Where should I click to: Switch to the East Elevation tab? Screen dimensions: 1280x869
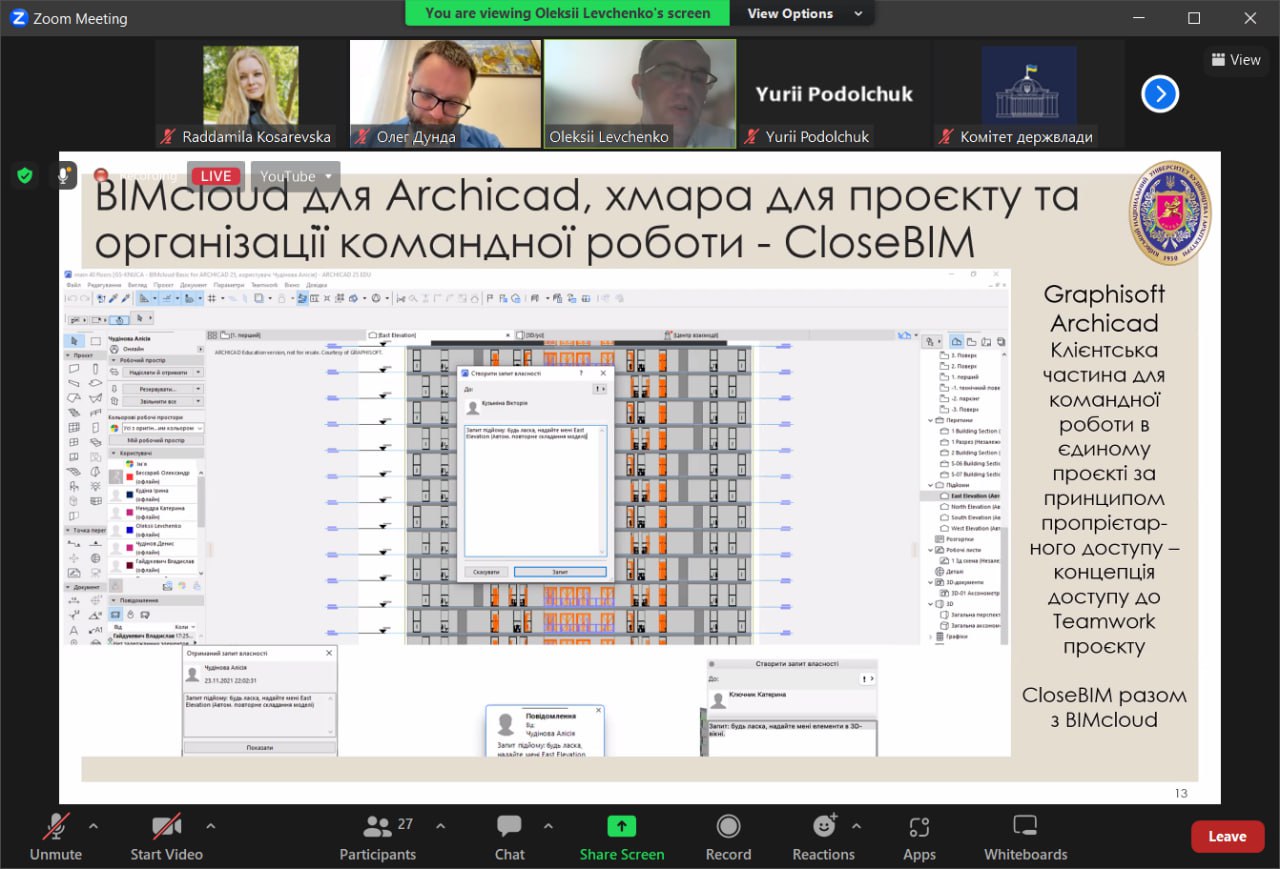(x=440, y=335)
